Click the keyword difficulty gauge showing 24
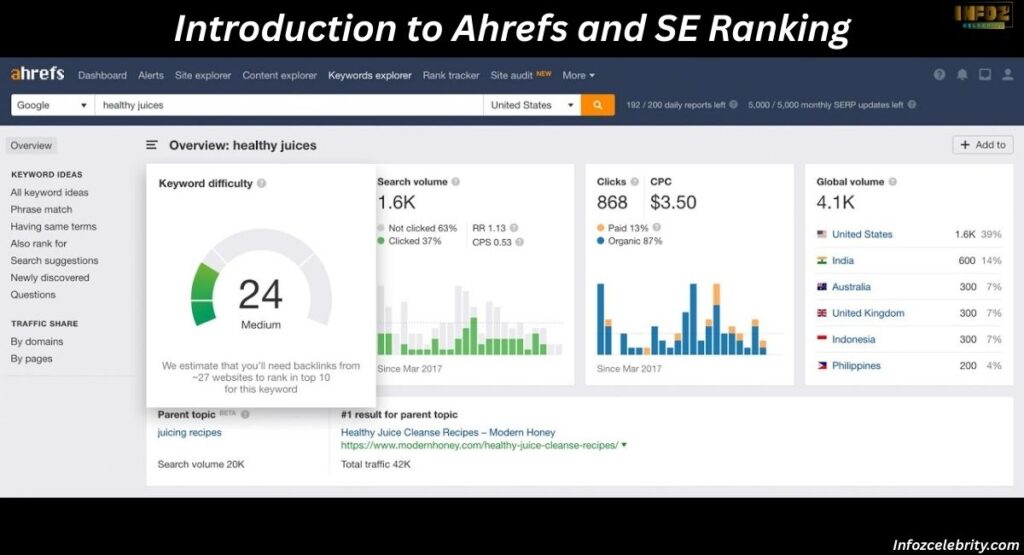The height and width of the screenshot is (555, 1024). click(261, 278)
